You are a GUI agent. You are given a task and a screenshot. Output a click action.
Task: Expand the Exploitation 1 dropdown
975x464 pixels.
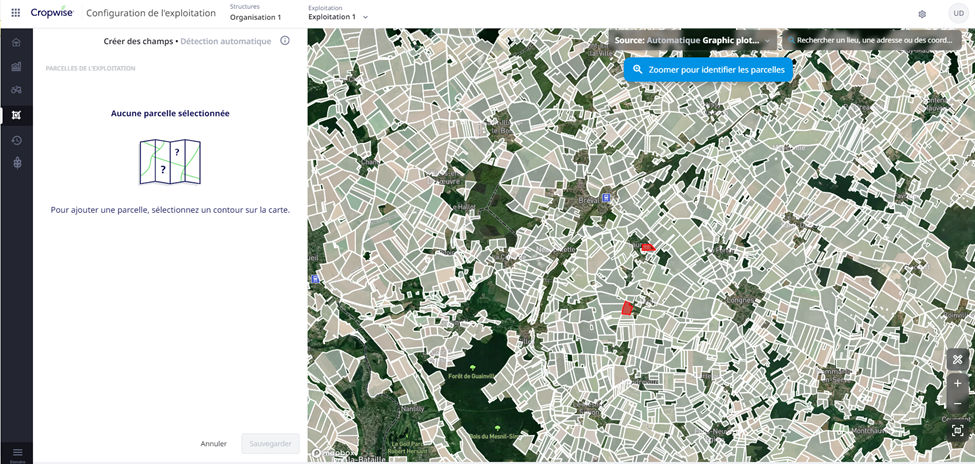pyautogui.click(x=338, y=17)
